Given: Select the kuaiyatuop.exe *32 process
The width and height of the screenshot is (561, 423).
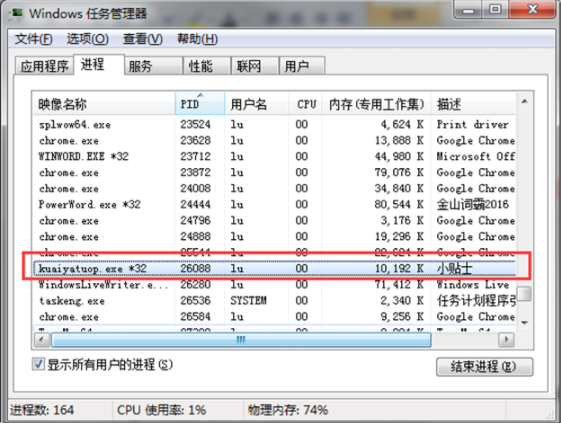Looking at the screenshot, I should pos(274,268).
